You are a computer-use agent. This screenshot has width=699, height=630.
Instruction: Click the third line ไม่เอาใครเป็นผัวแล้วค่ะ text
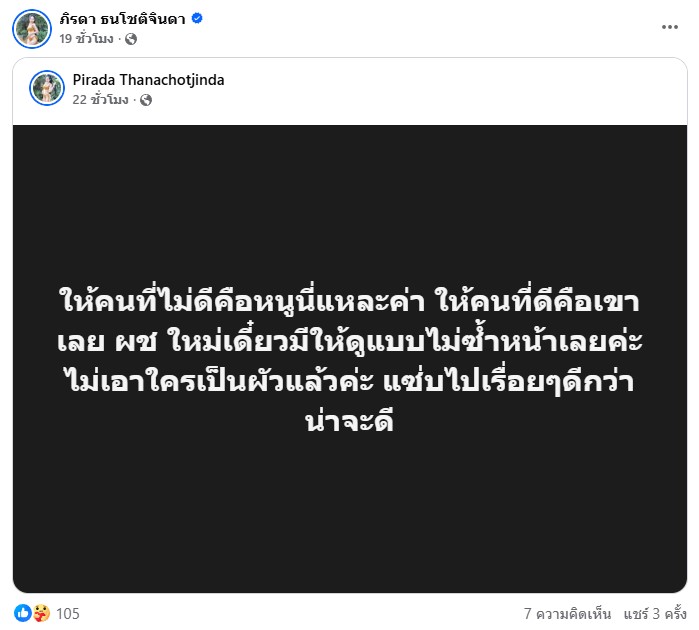[x=219, y=381]
